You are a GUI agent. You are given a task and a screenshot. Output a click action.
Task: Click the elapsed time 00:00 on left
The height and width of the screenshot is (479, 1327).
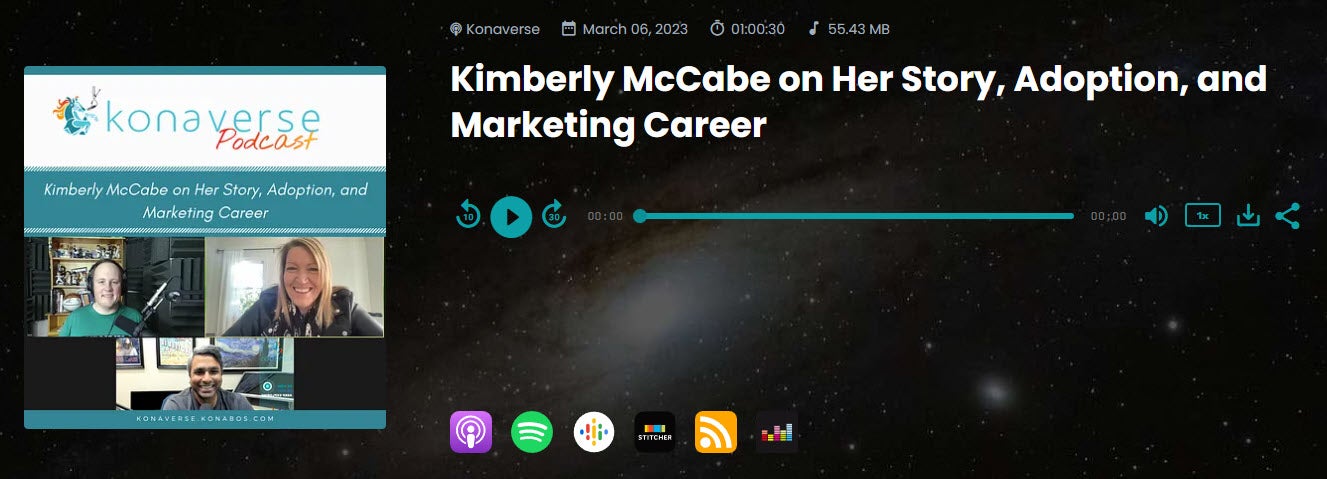pos(605,216)
